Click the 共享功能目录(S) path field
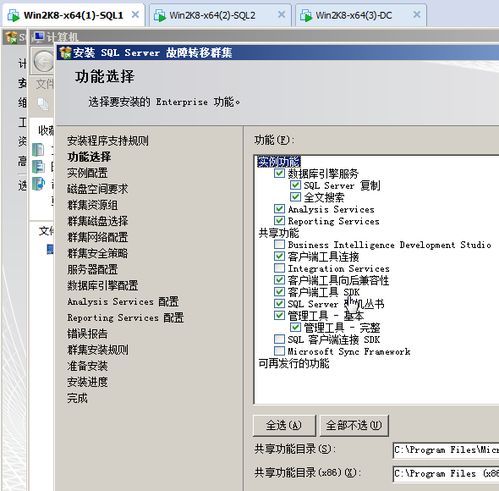 [x=446, y=450]
